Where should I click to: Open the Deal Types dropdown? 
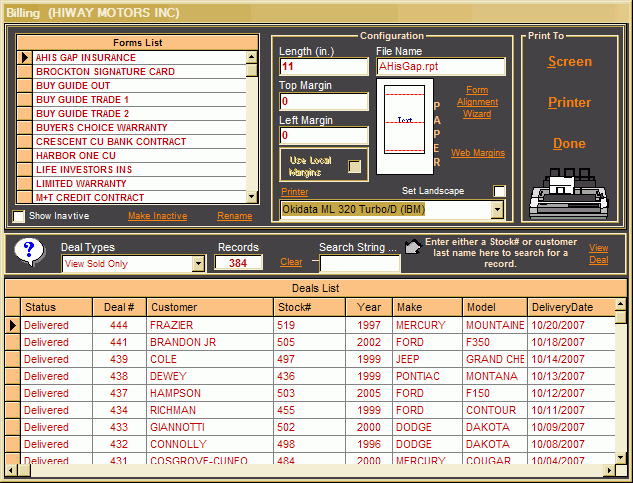(198, 264)
